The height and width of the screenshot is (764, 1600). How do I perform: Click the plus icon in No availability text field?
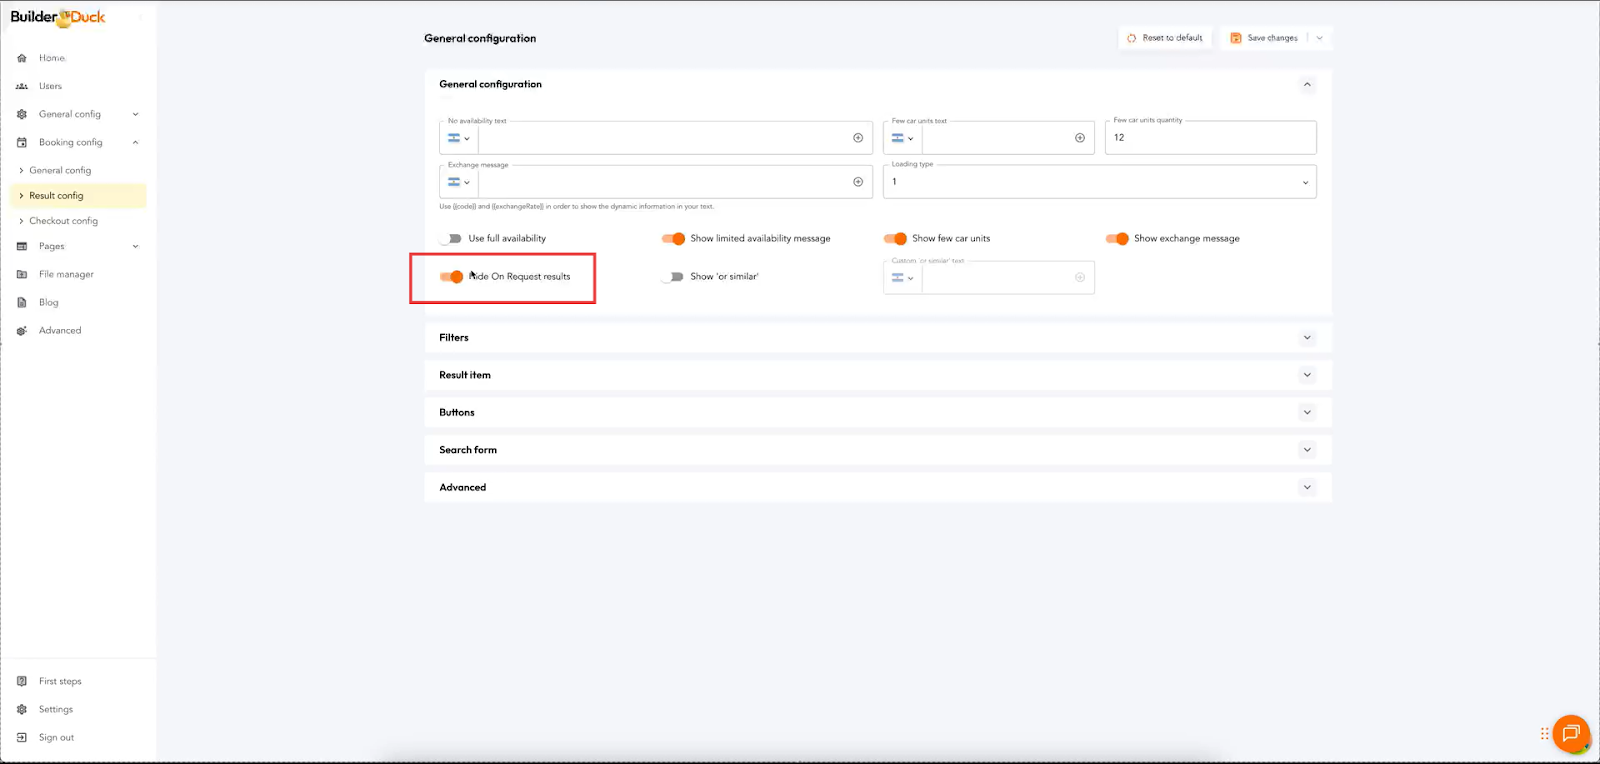pyautogui.click(x=858, y=138)
